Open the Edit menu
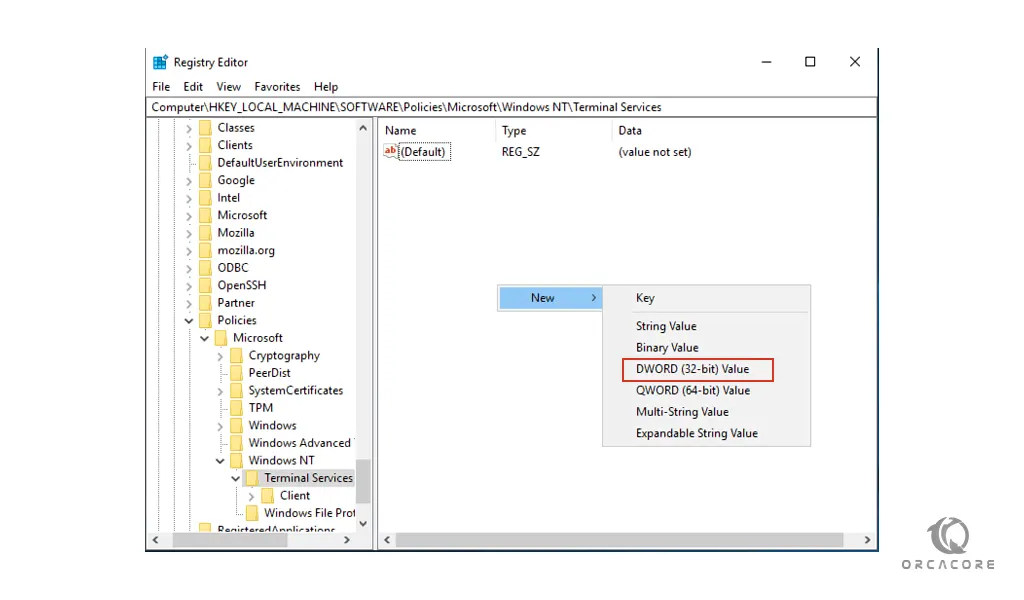 tap(193, 87)
